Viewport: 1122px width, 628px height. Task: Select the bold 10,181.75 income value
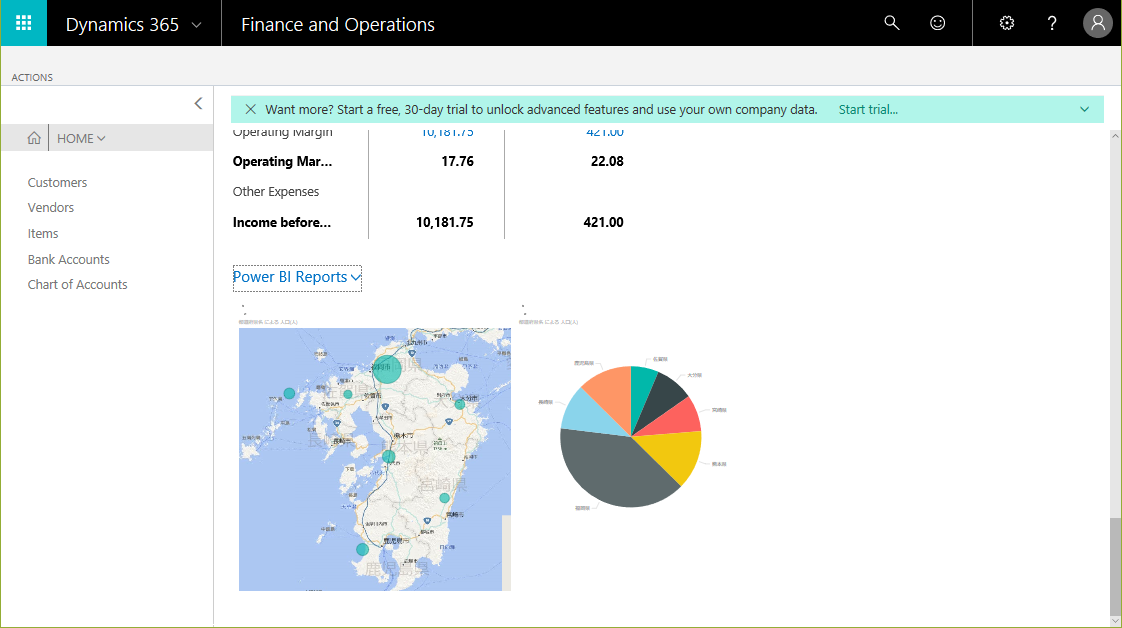(444, 222)
